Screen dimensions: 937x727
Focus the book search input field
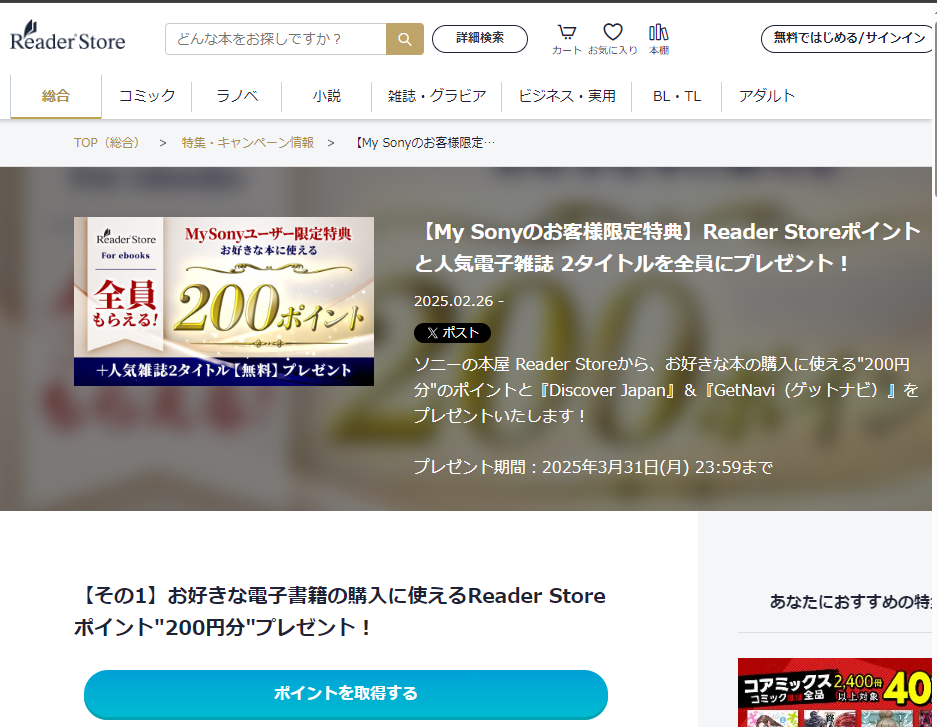tap(275, 39)
